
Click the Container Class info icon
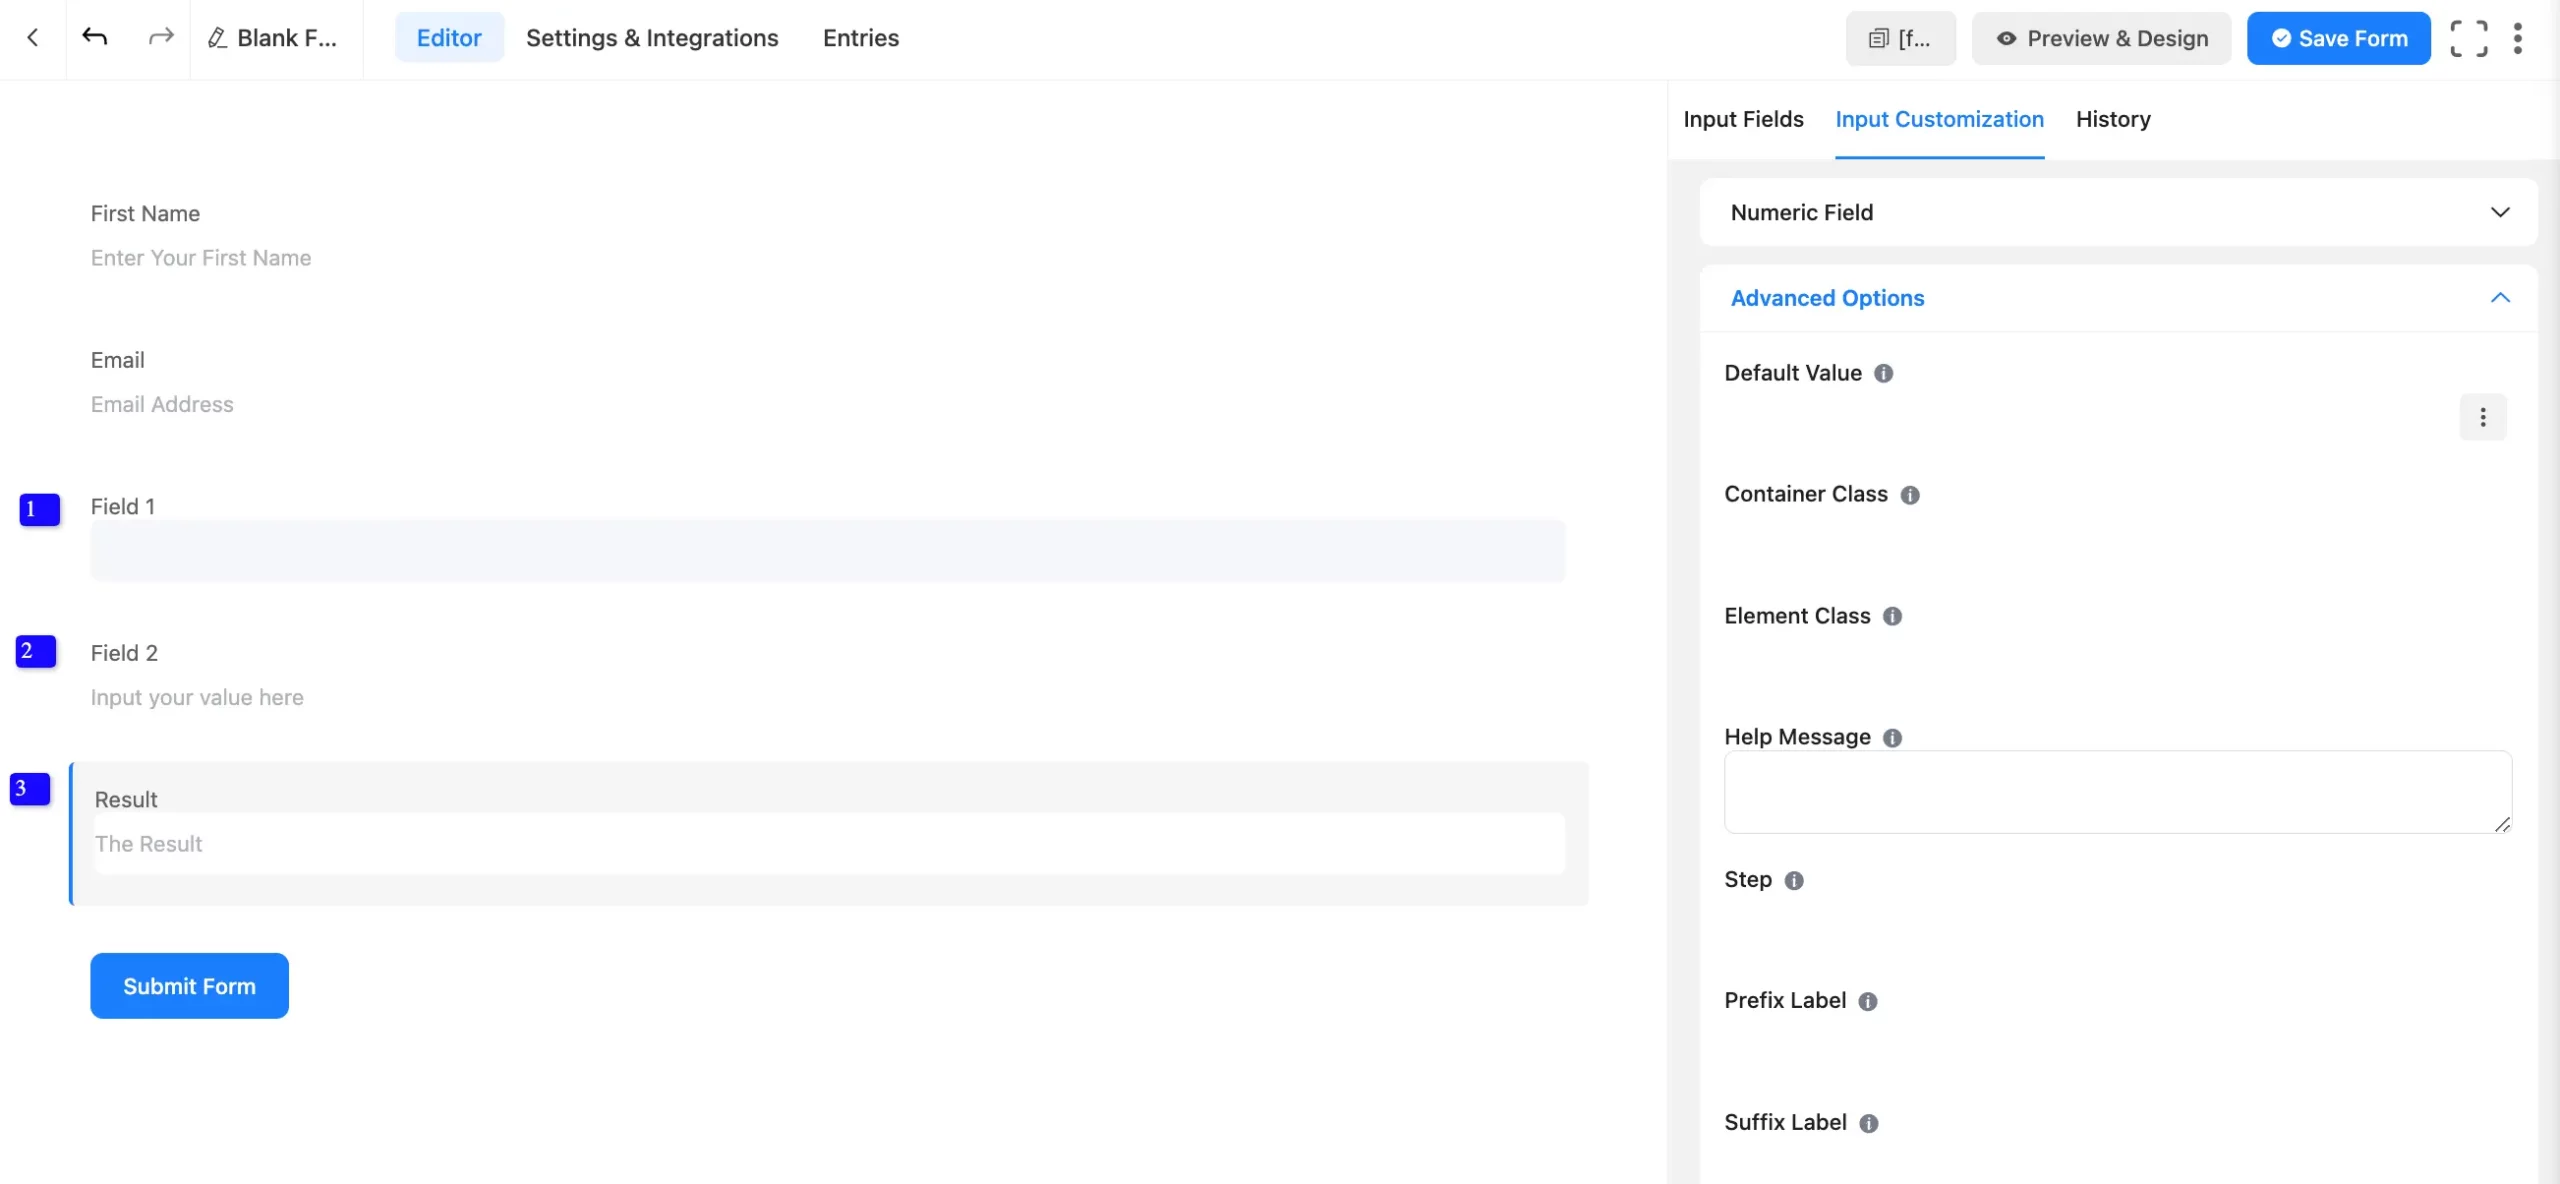[1909, 495]
